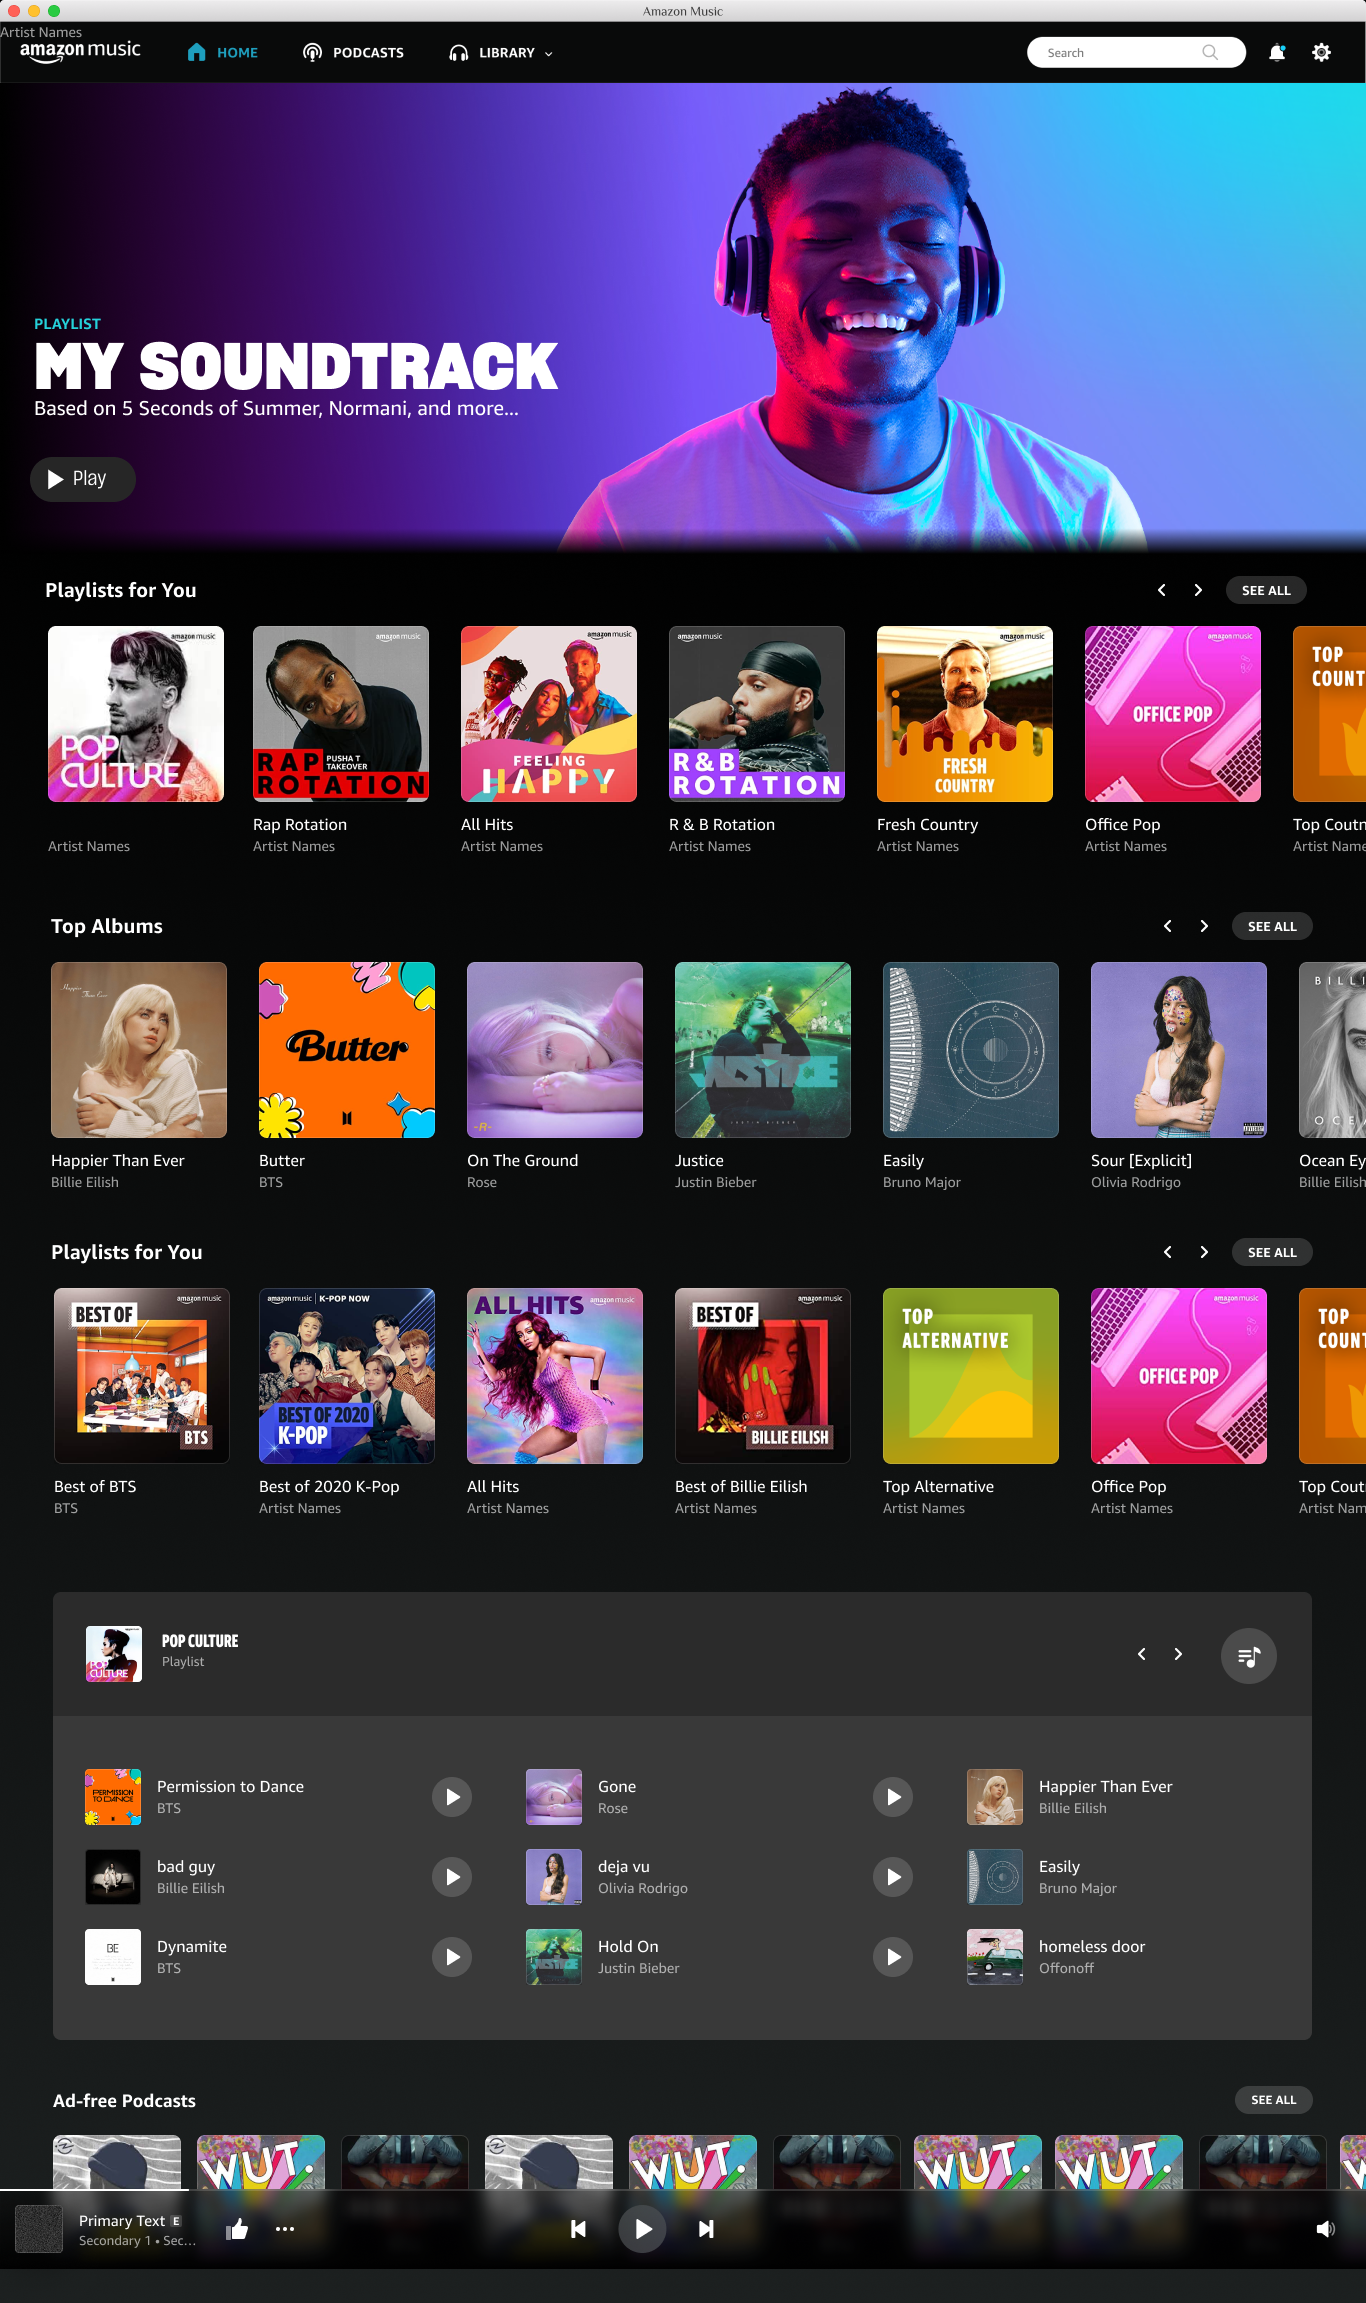This screenshot has width=1366, height=2303.
Task: Open Rap Rotation playlist cover
Action: point(341,714)
